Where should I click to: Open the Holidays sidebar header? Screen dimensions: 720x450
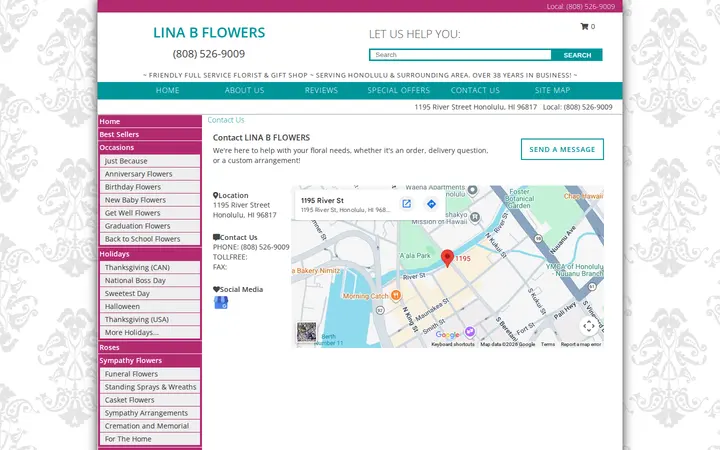[150, 254]
